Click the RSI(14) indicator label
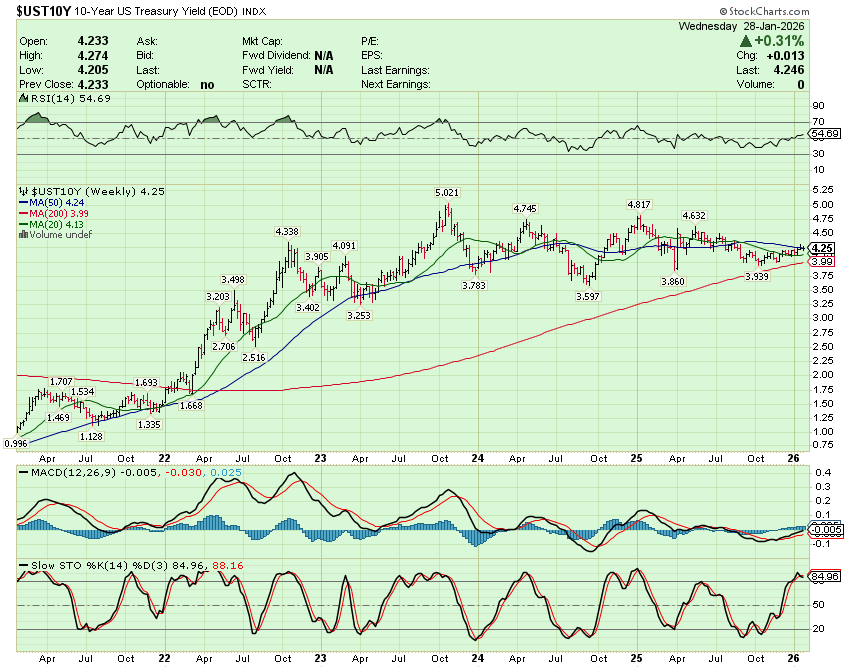 54,99
